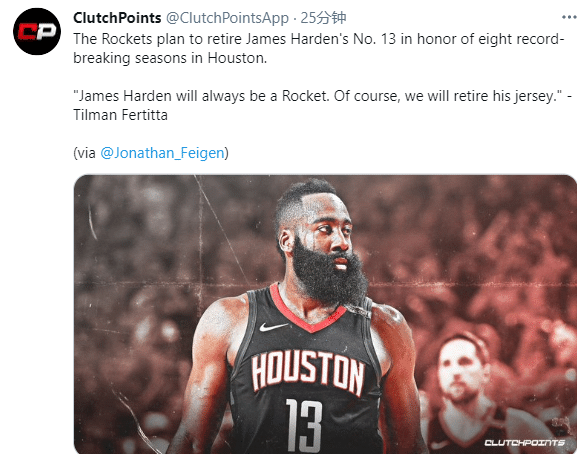Click the Nike swoosh on the jersey
The image size is (577, 454).
[x=273, y=327]
